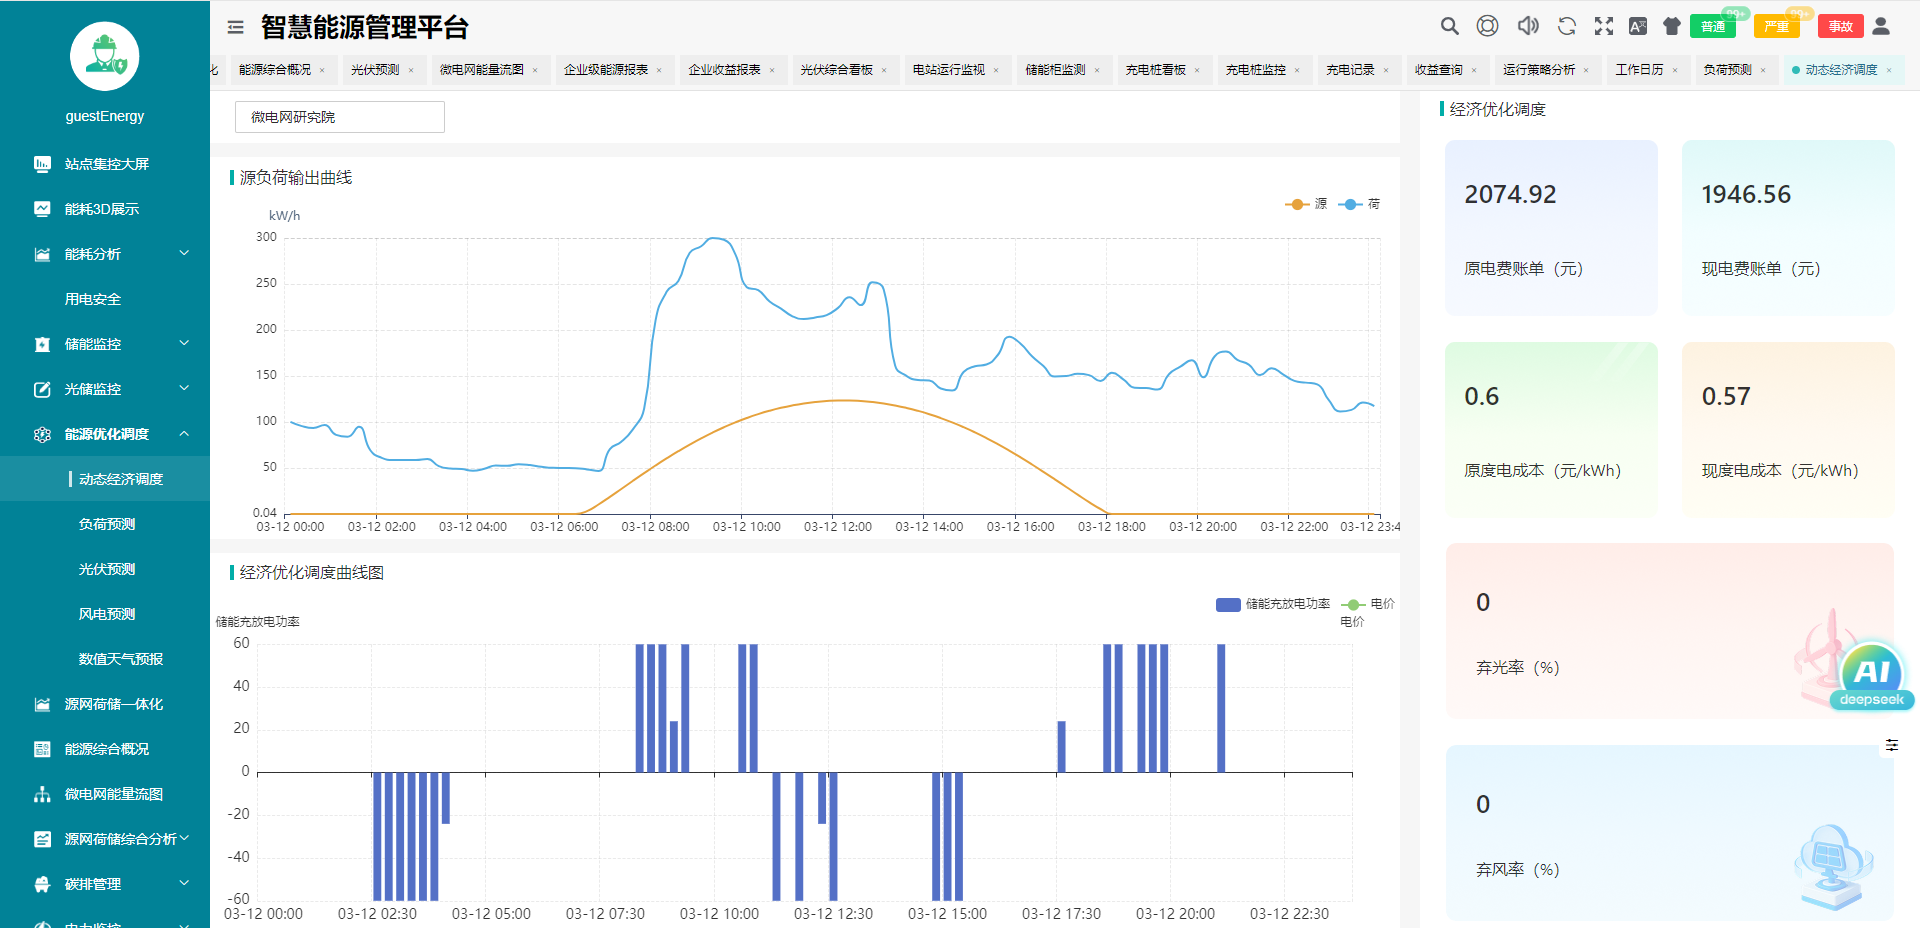Open the language translation icon
This screenshot has height=928, width=1920.
(1638, 26)
